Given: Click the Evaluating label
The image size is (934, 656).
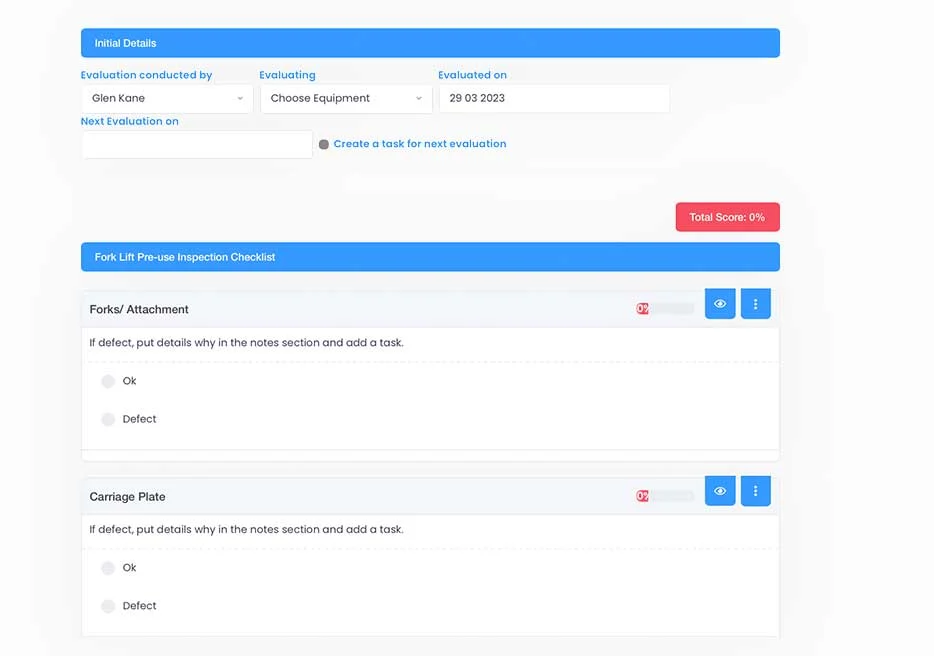Looking at the screenshot, I should click(x=287, y=75).
